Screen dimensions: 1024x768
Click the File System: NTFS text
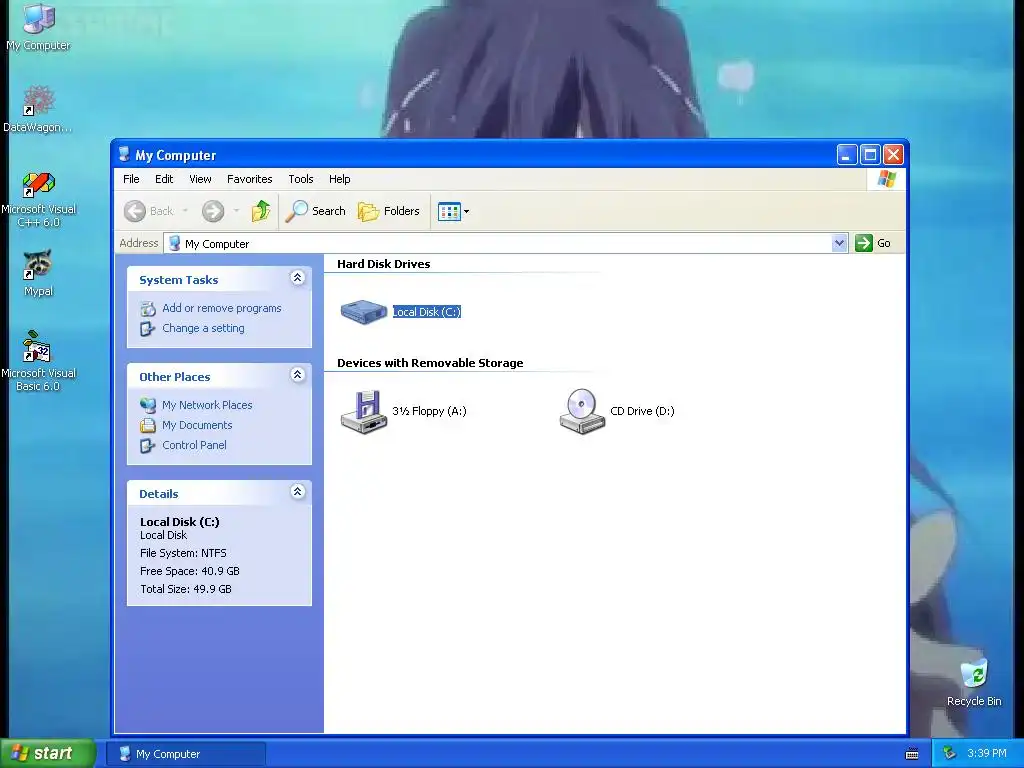(183, 553)
